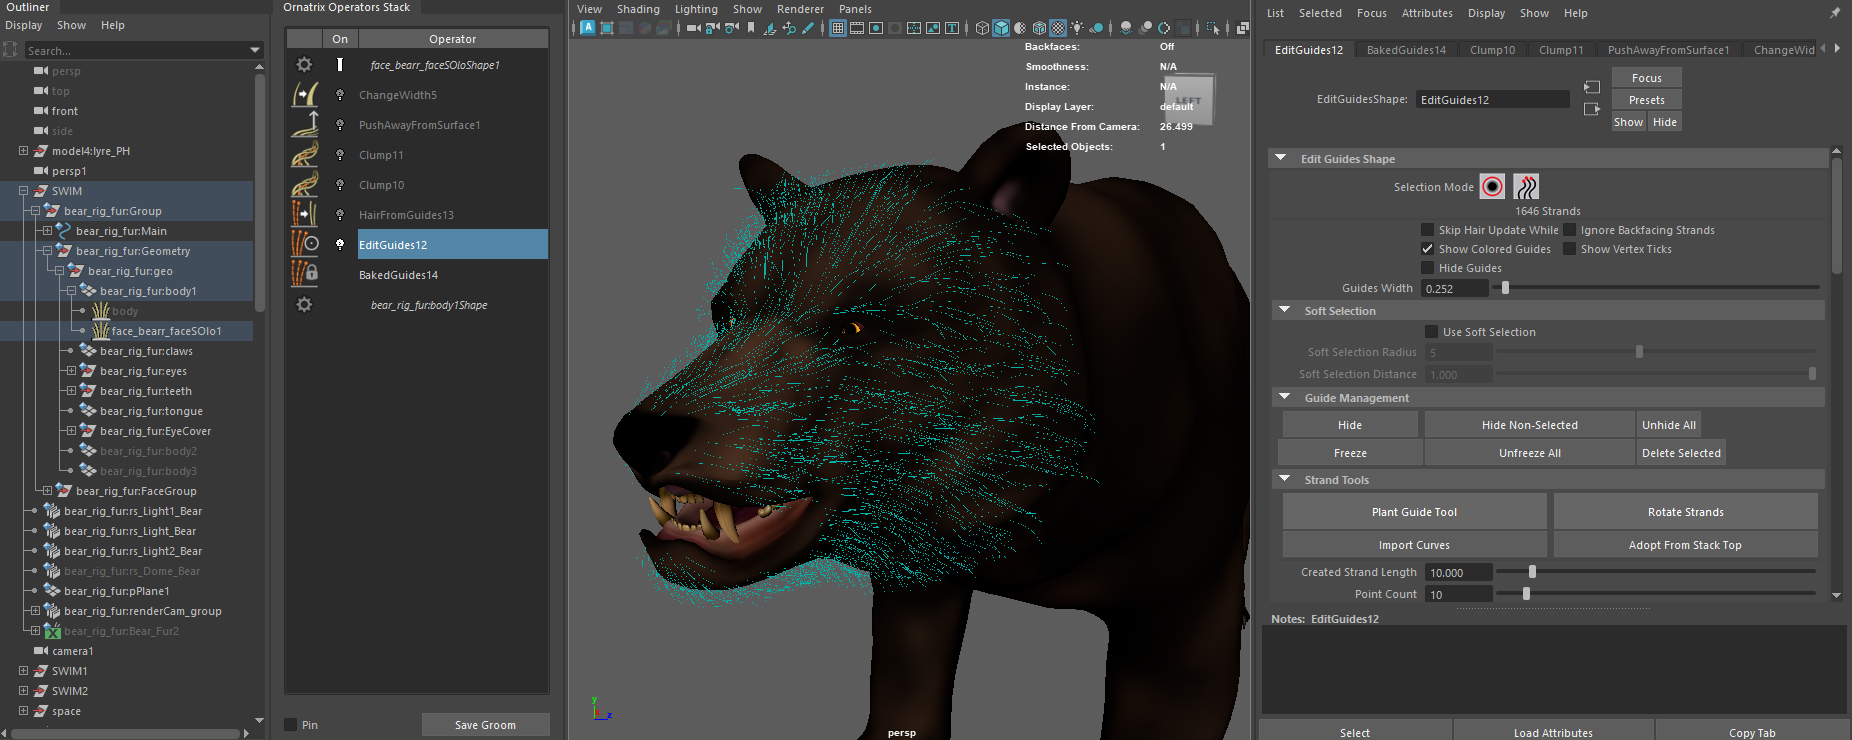The height and width of the screenshot is (740, 1852).
Task: Click the Guides Width slider handle
Action: pos(1505,288)
